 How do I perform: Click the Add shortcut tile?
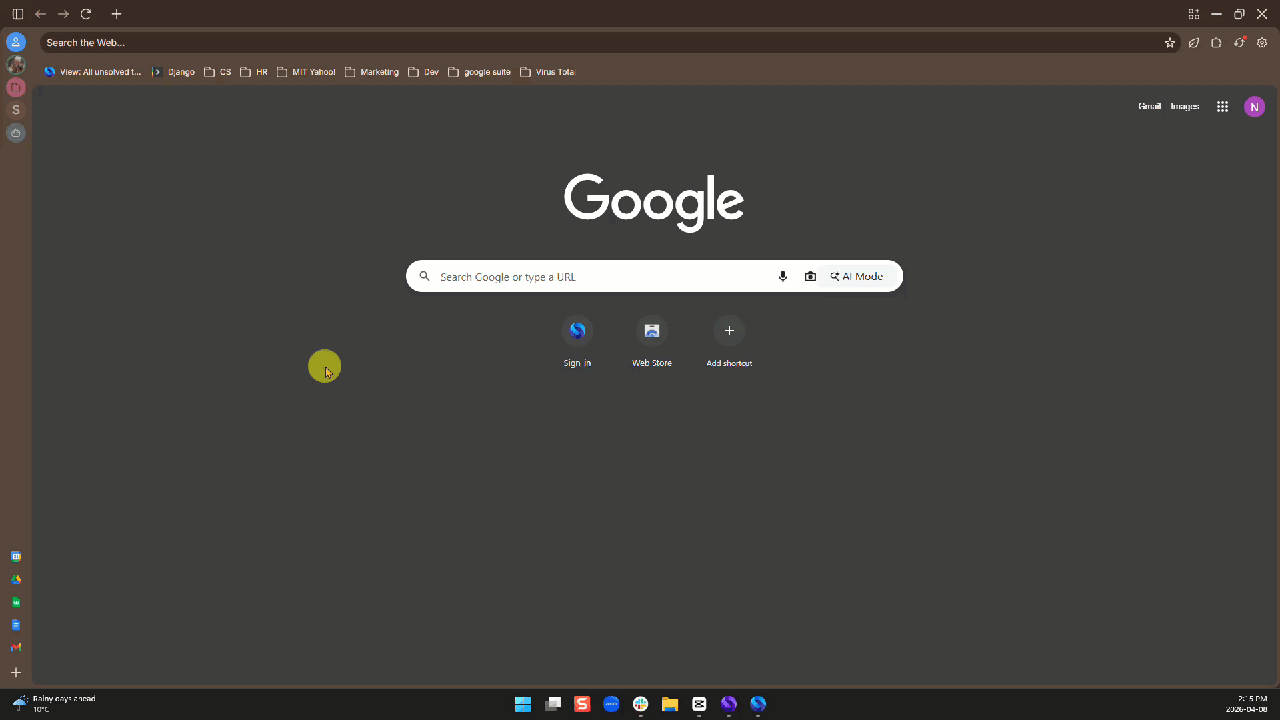tap(729, 342)
